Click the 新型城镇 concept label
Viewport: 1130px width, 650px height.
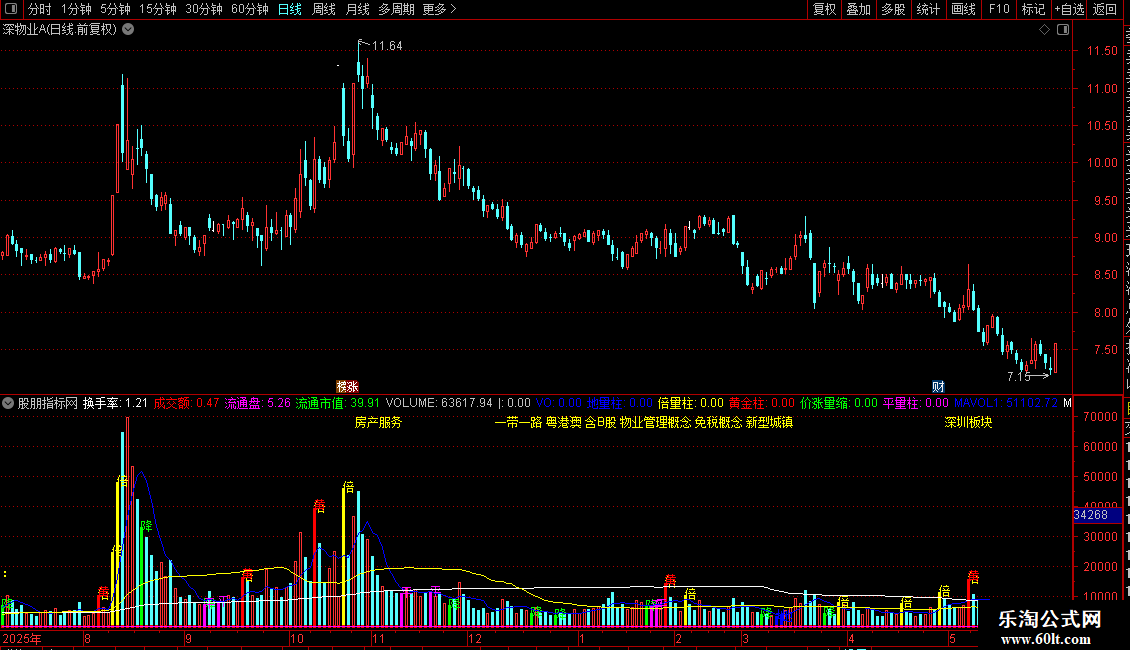[769, 422]
